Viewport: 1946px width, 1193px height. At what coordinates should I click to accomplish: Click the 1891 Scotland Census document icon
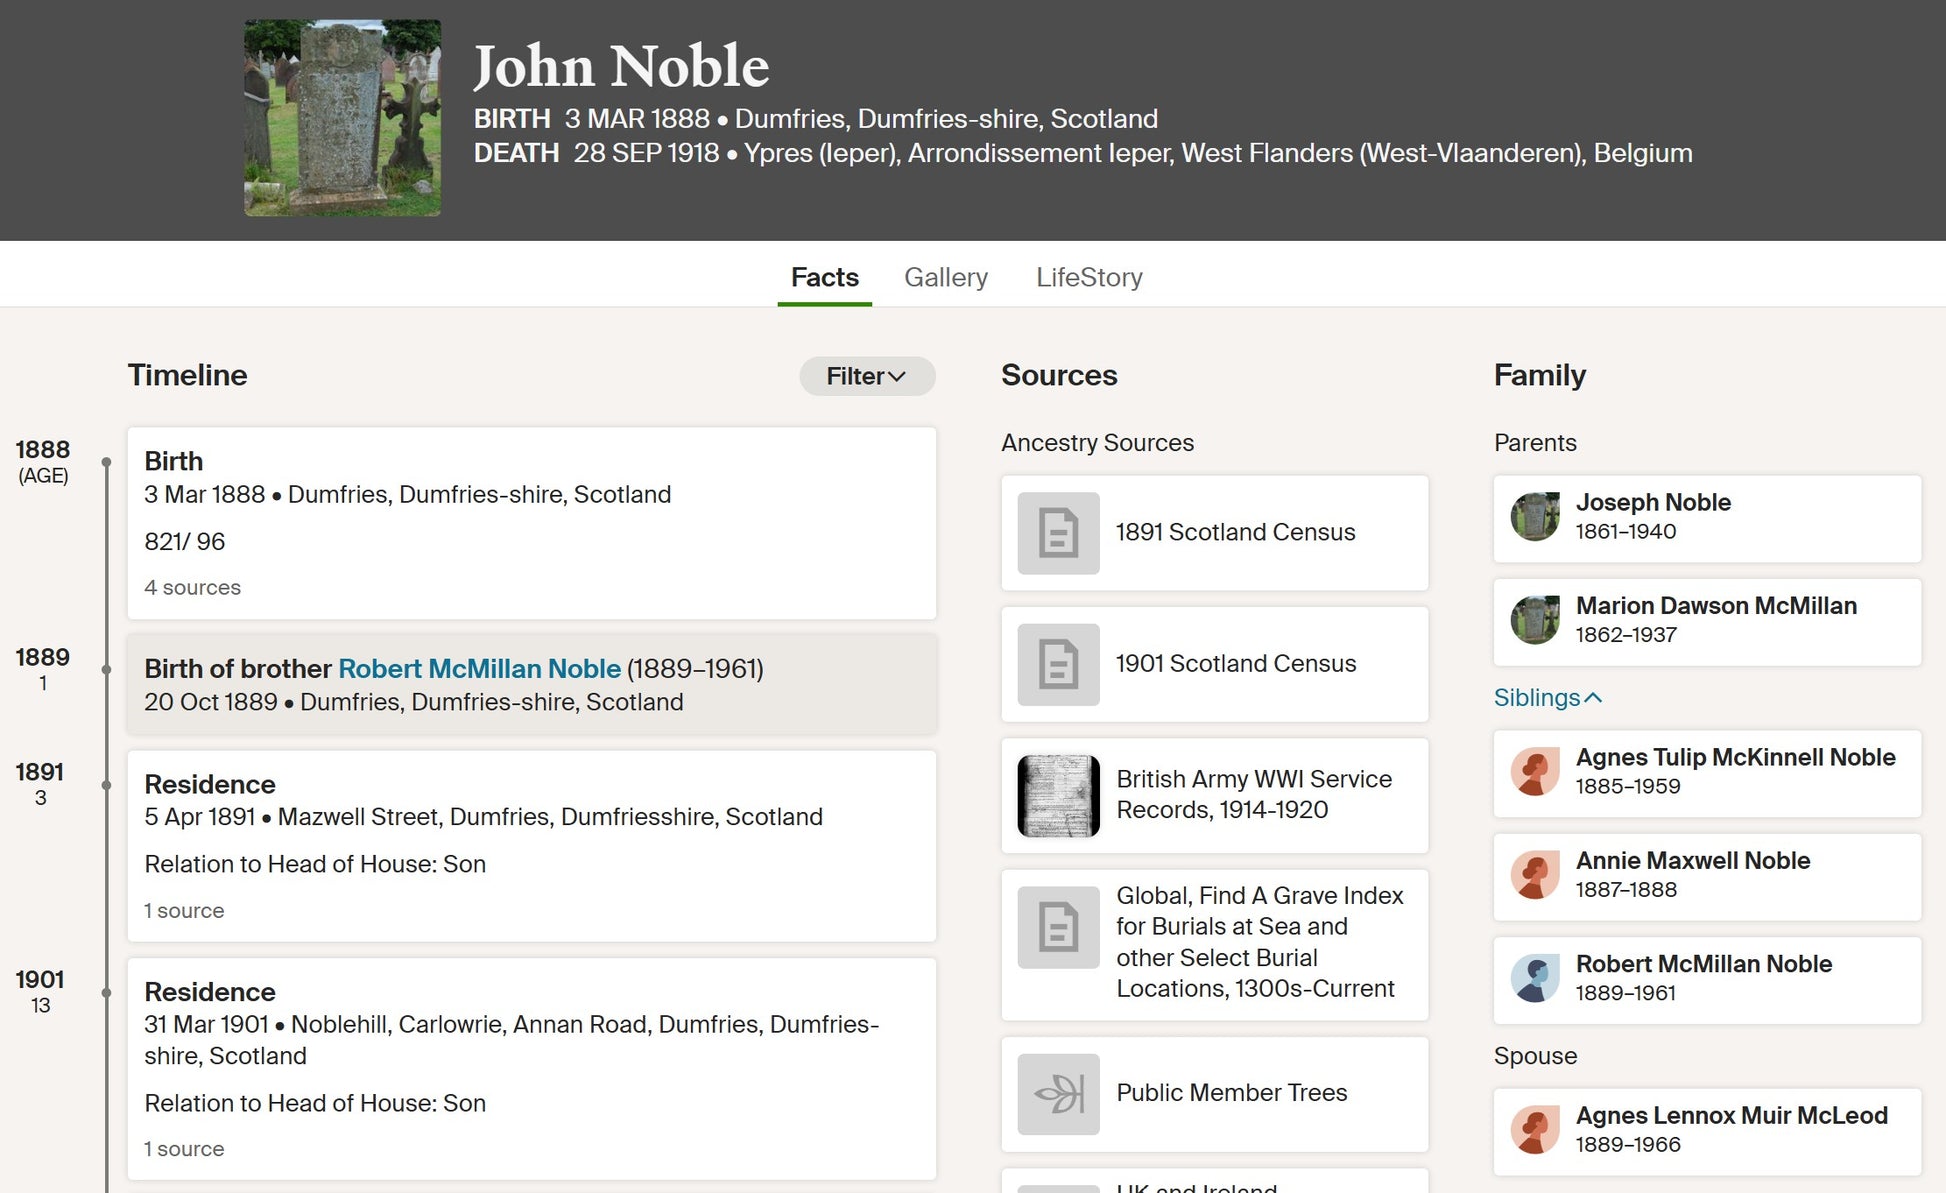(1058, 533)
